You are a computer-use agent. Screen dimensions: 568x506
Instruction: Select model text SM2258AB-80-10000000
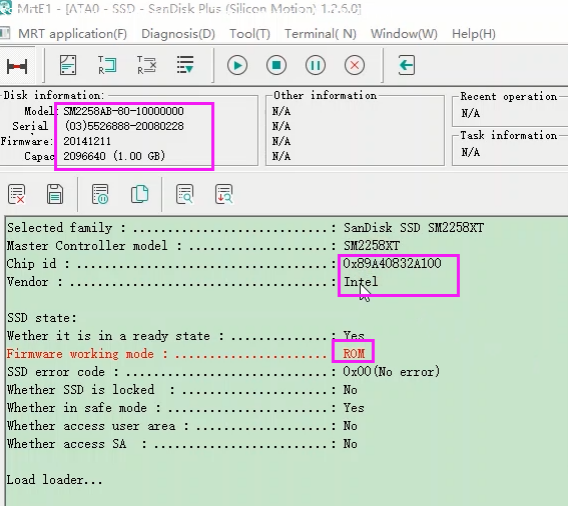click(x=124, y=111)
